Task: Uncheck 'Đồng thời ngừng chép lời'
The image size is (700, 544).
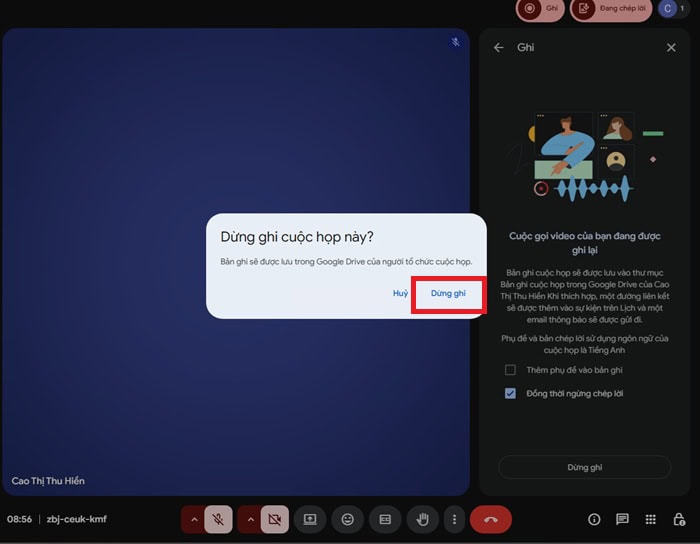Action: (510, 393)
